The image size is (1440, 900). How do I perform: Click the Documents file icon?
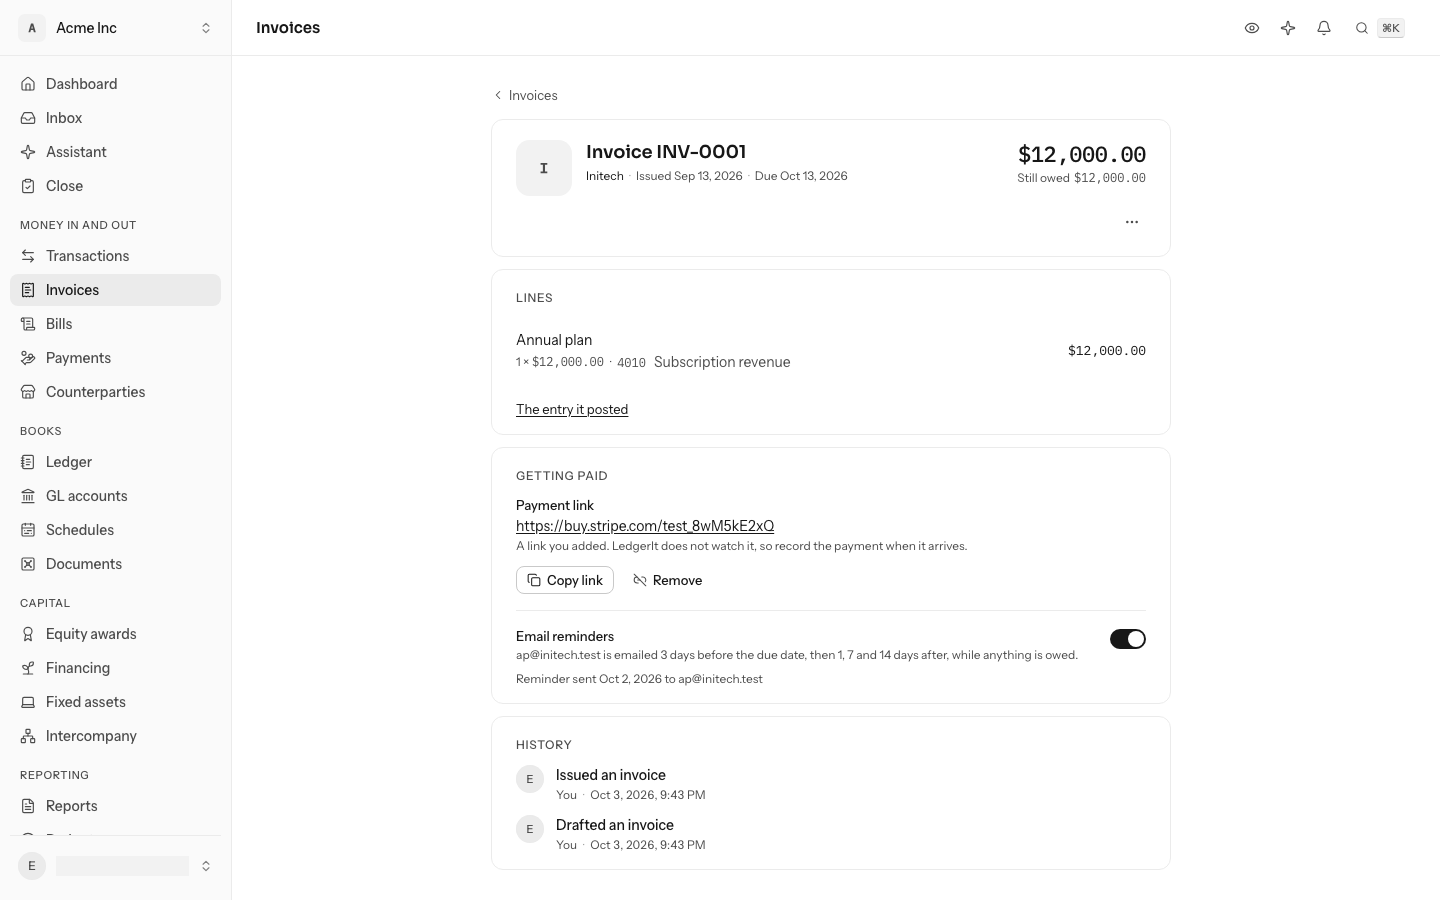tap(28, 564)
